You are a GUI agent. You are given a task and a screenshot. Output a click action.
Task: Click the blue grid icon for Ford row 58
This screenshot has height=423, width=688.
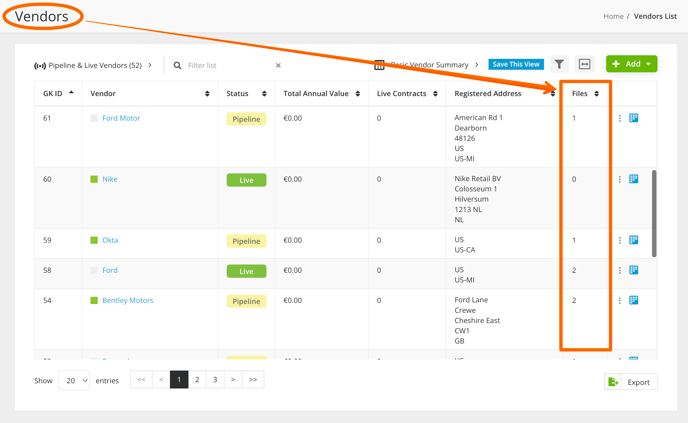click(634, 270)
